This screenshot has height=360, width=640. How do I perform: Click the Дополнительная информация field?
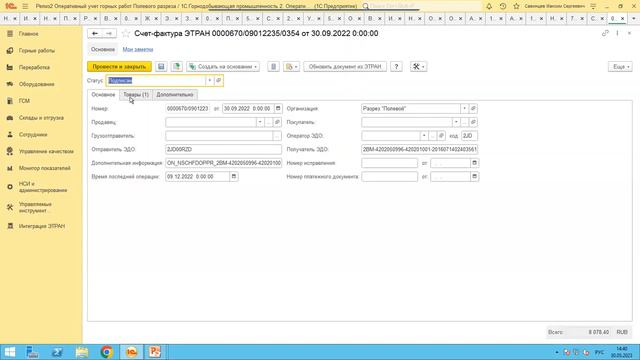[223, 163]
